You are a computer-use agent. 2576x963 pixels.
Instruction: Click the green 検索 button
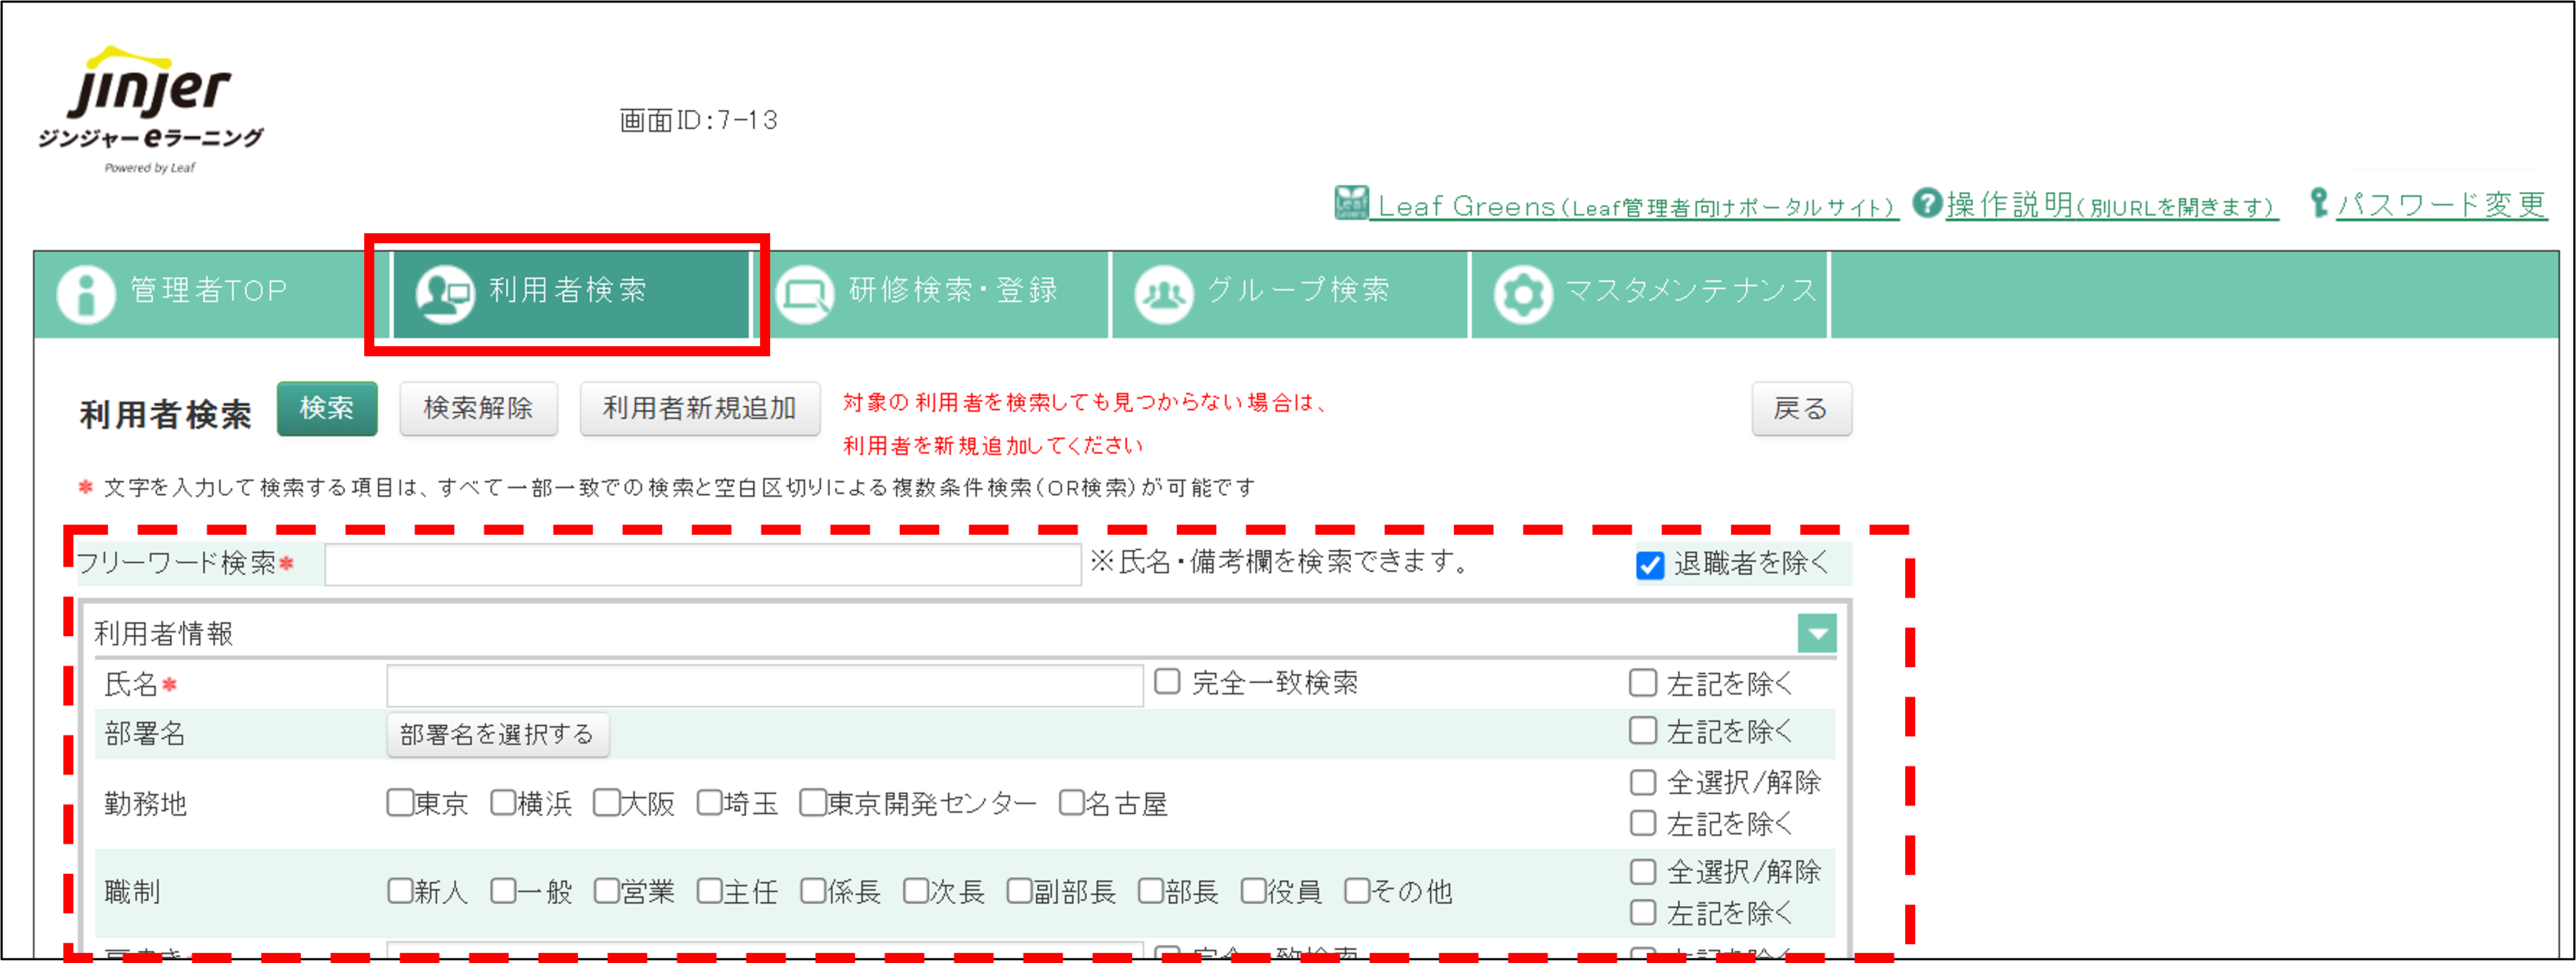[327, 408]
